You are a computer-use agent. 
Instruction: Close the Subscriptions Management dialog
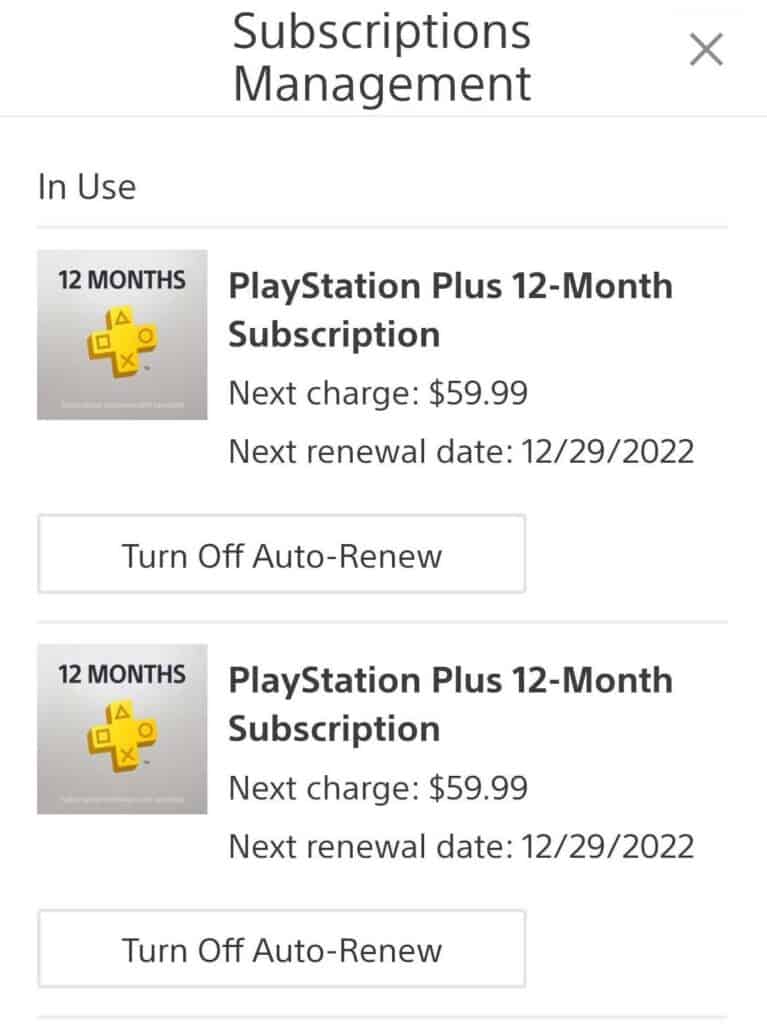706,50
